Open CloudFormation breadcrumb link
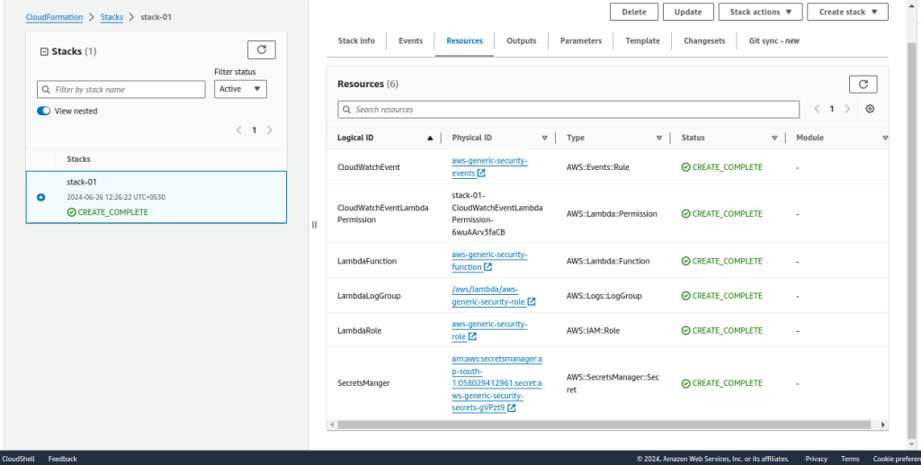This screenshot has width=921, height=465. [x=54, y=17]
